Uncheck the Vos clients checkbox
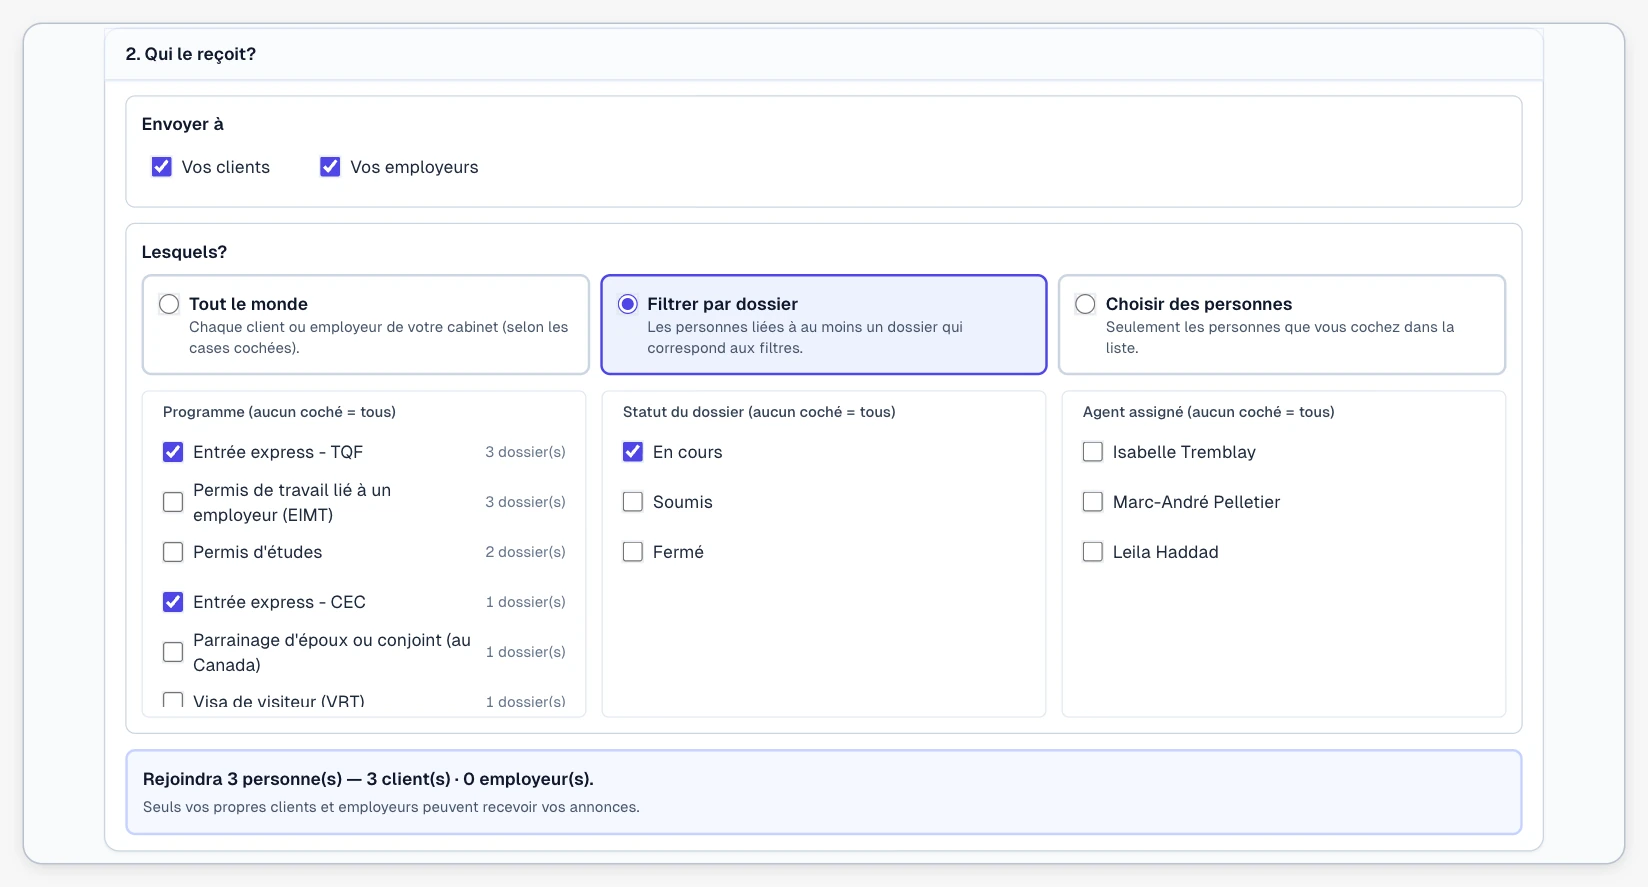Viewport: 1648px width, 887px height. 162,167
